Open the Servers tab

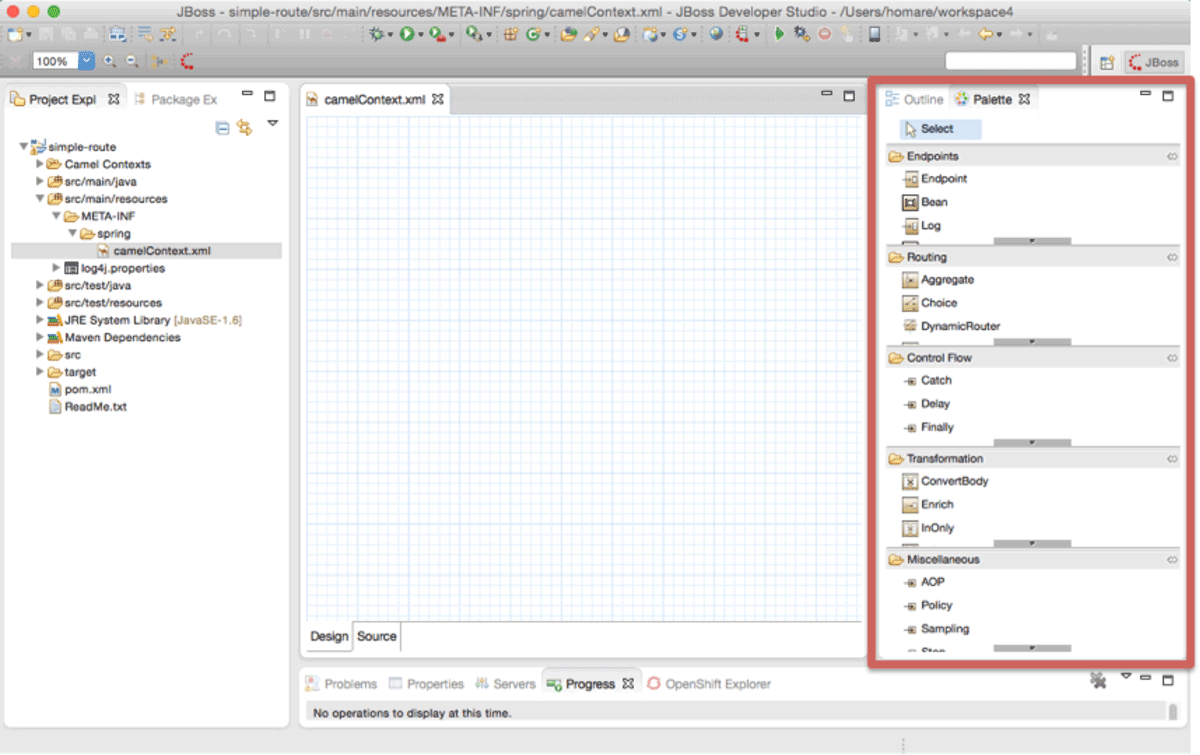[506, 684]
